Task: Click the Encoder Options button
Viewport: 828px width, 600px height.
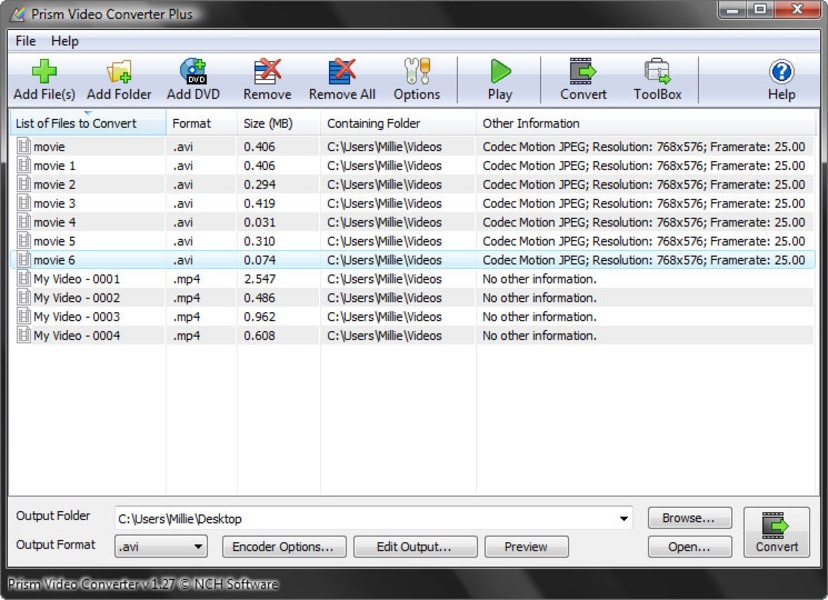Action: point(283,547)
